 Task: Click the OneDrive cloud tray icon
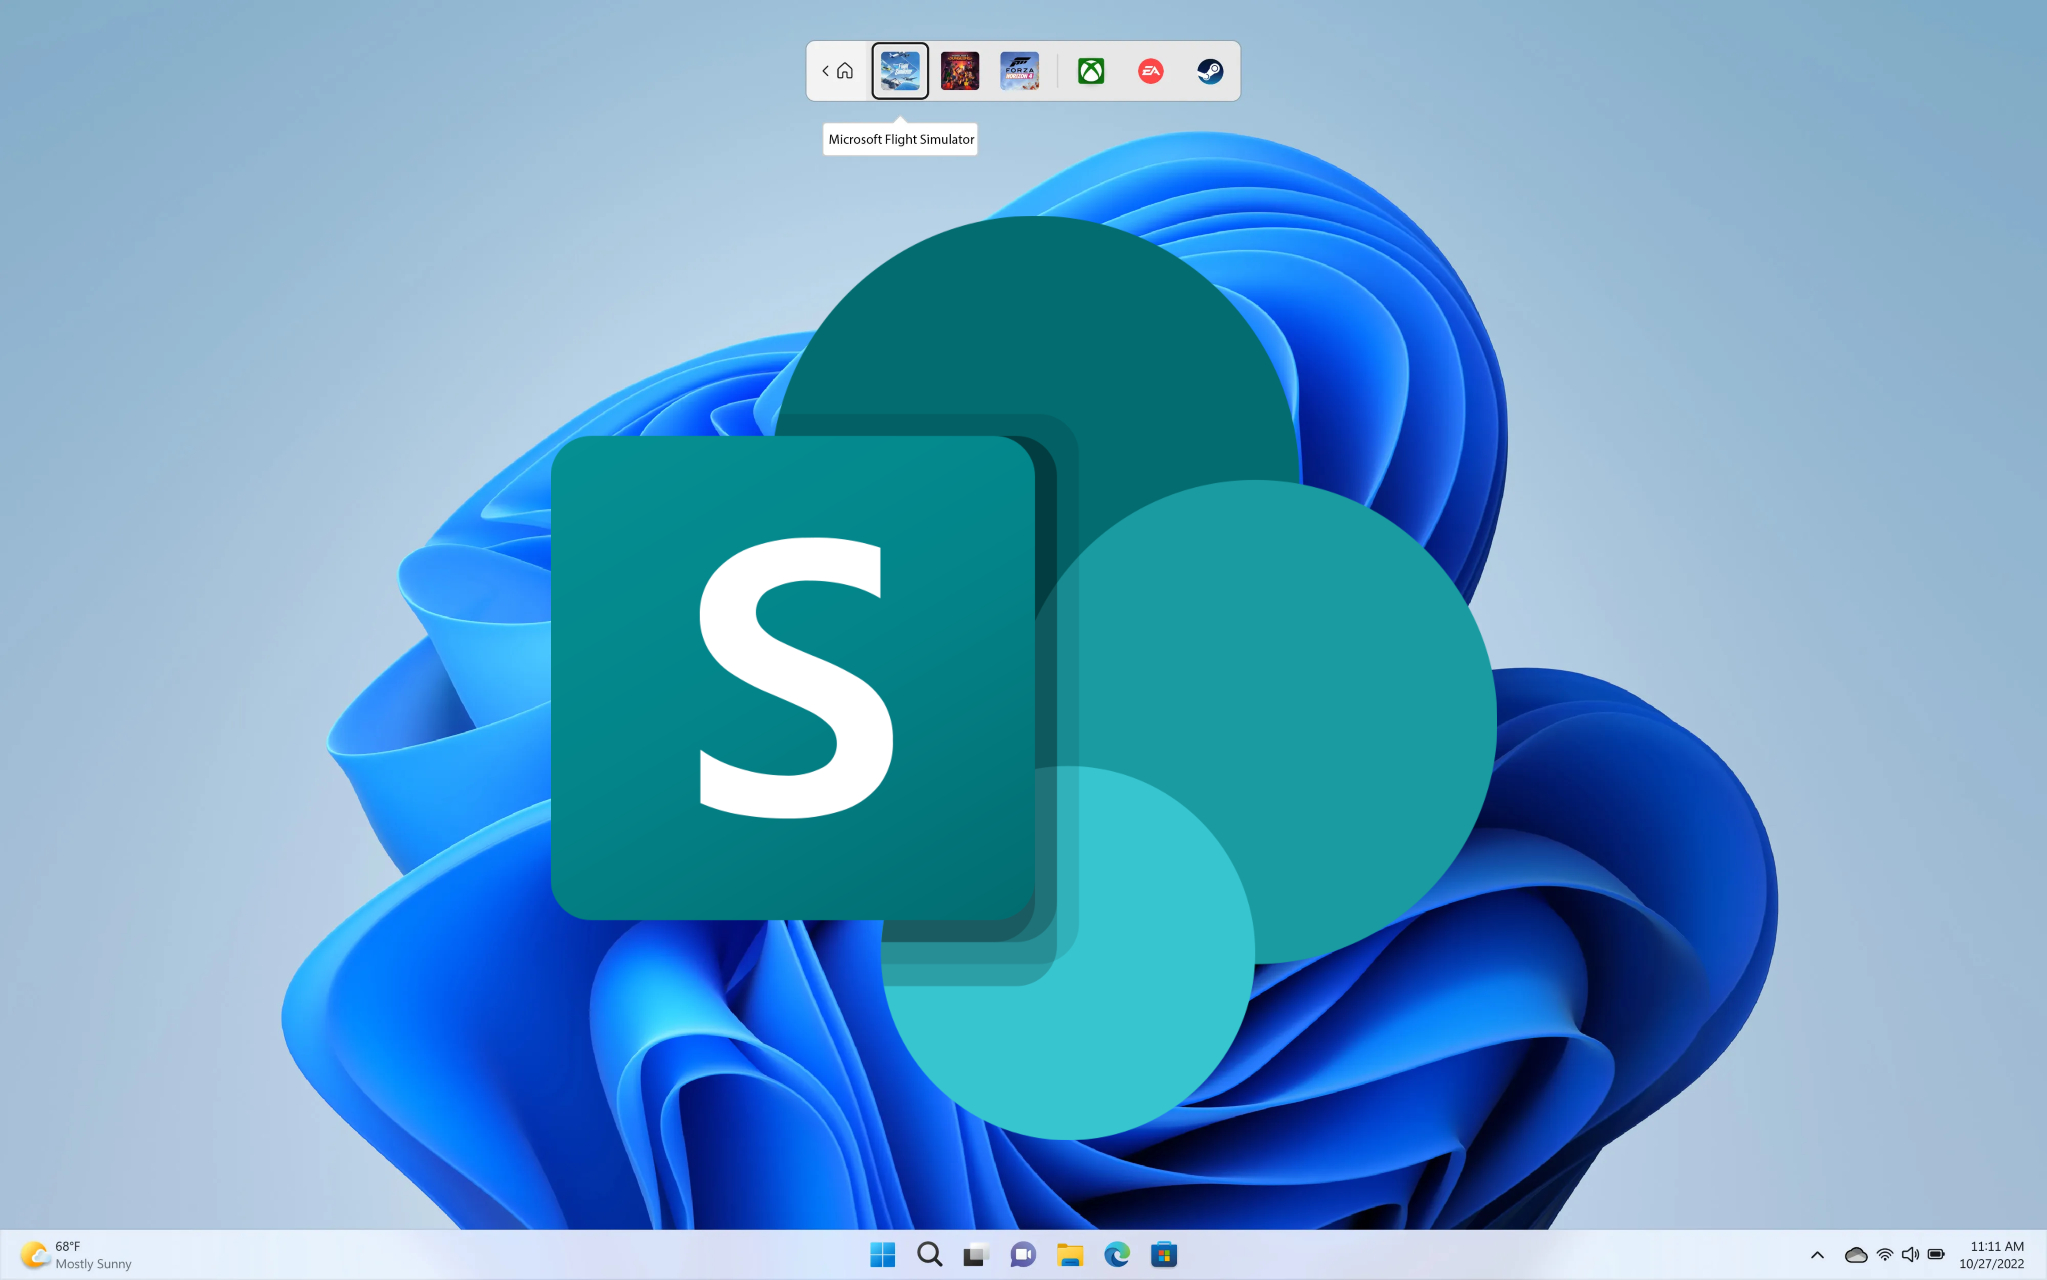point(1856,1255)
